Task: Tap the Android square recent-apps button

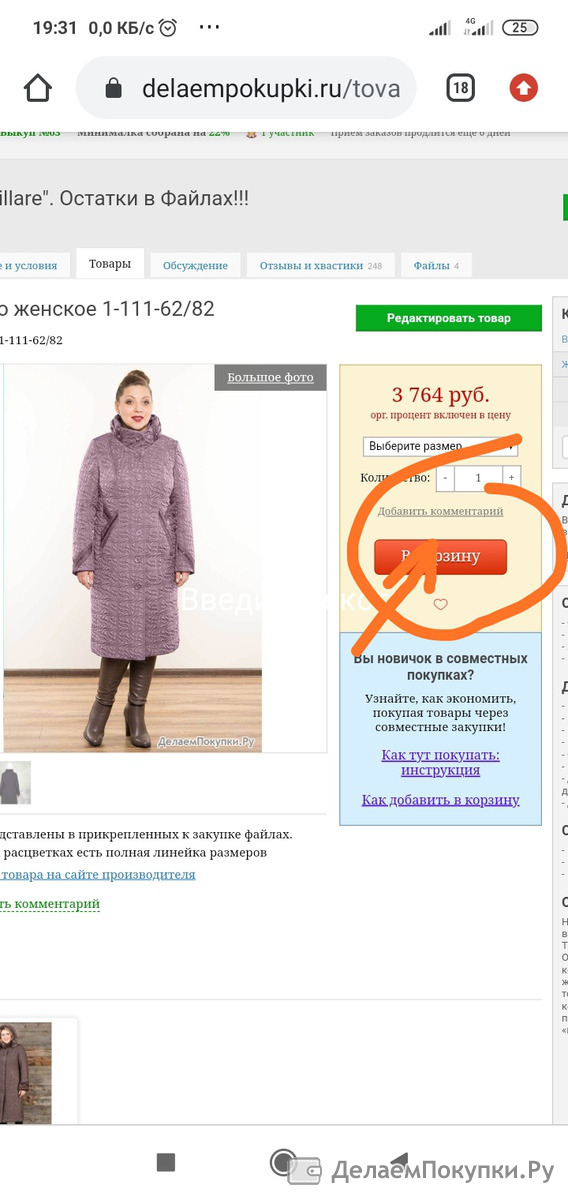Action: [x=166, y=1162]
